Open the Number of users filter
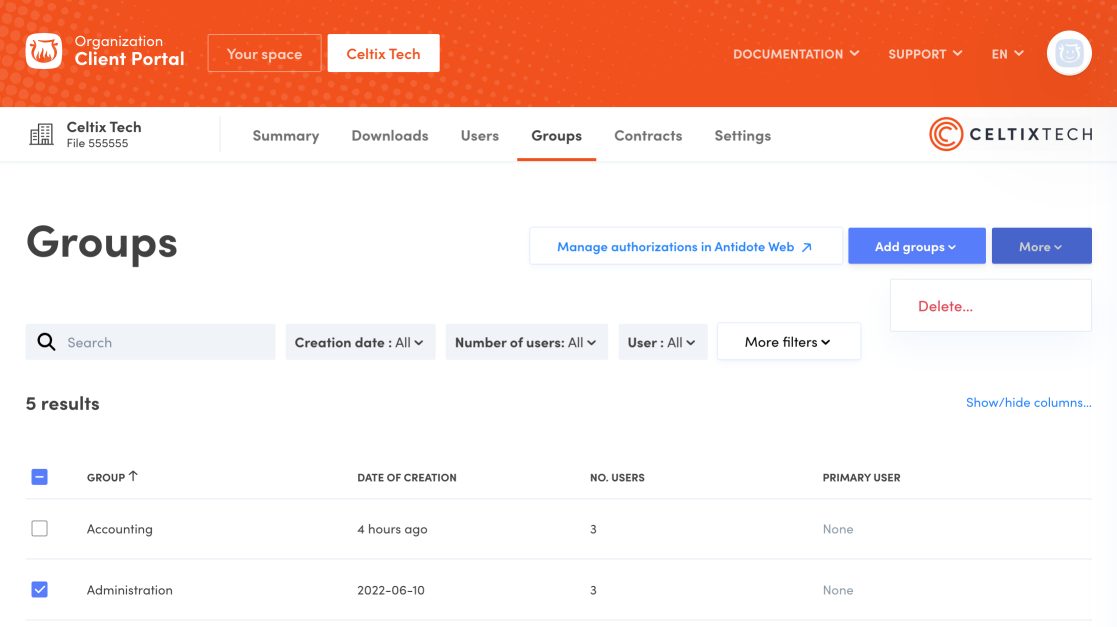The image size is (1117, 627). (526, 342)
